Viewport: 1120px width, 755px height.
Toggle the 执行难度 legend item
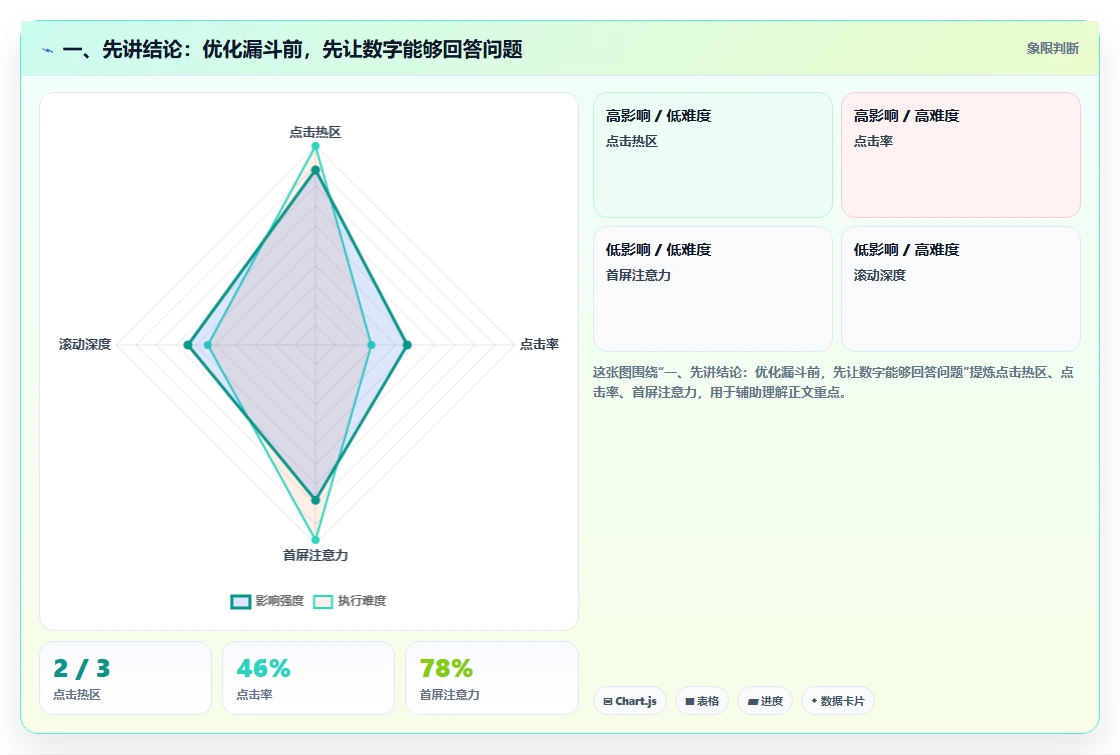tap(350, 601)
